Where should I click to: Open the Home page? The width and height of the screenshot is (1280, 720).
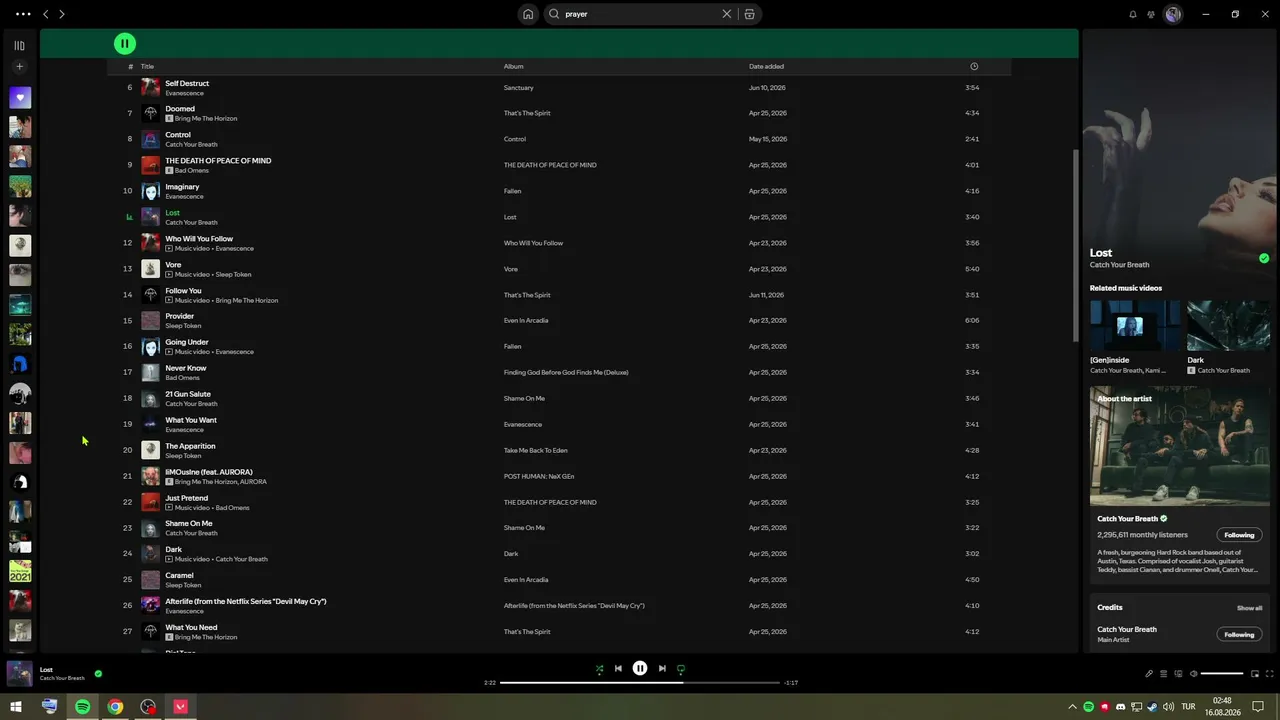528,14
